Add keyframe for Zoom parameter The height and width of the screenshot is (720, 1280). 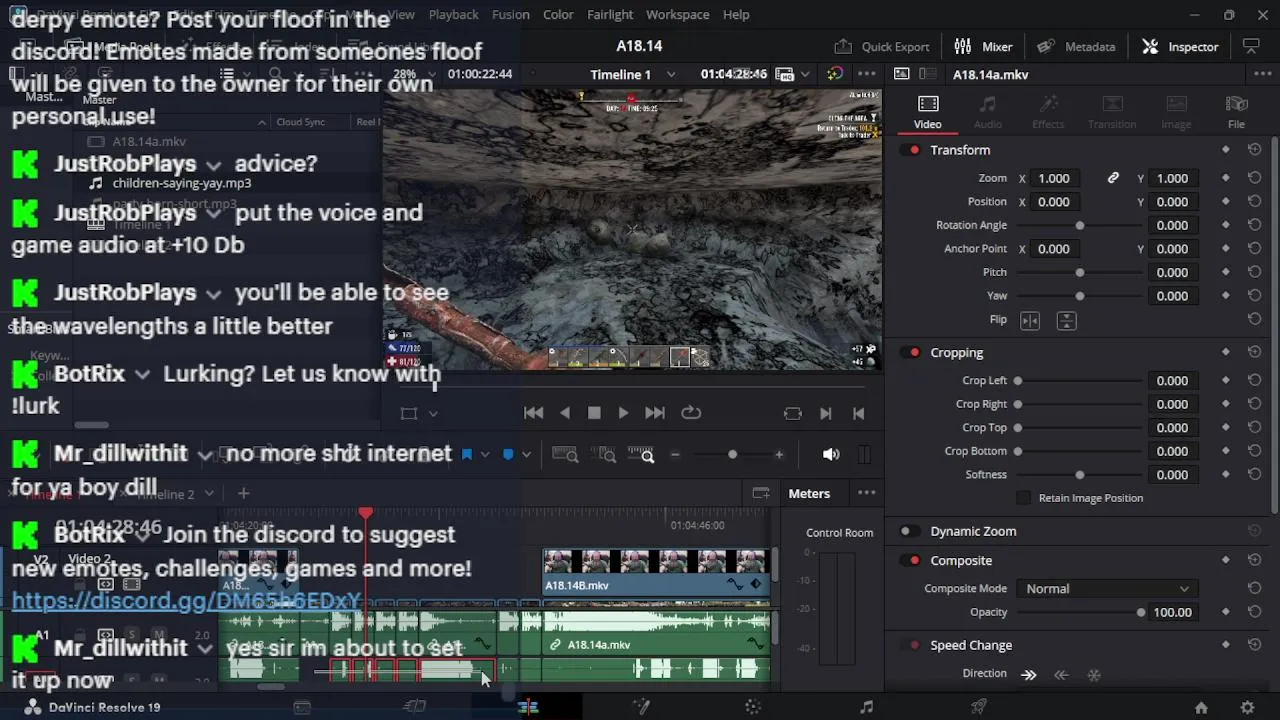(1225, 178)
